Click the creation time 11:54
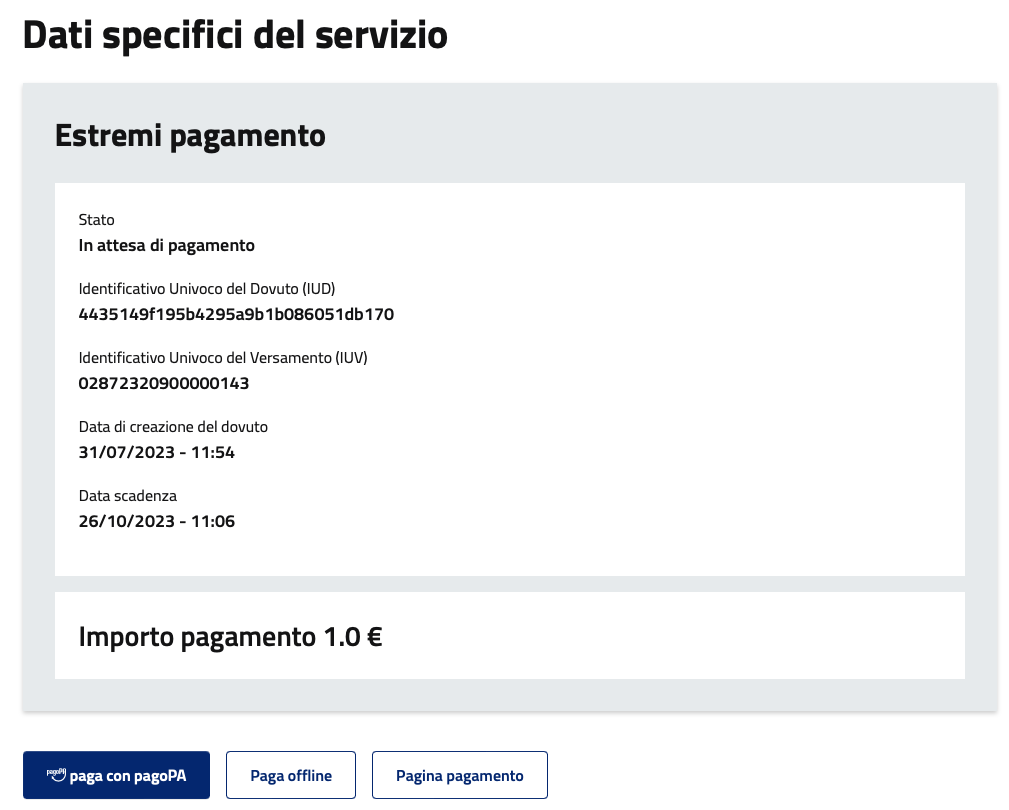The width and height of the screenshot is (1009, 810). [x=212, y=452]
